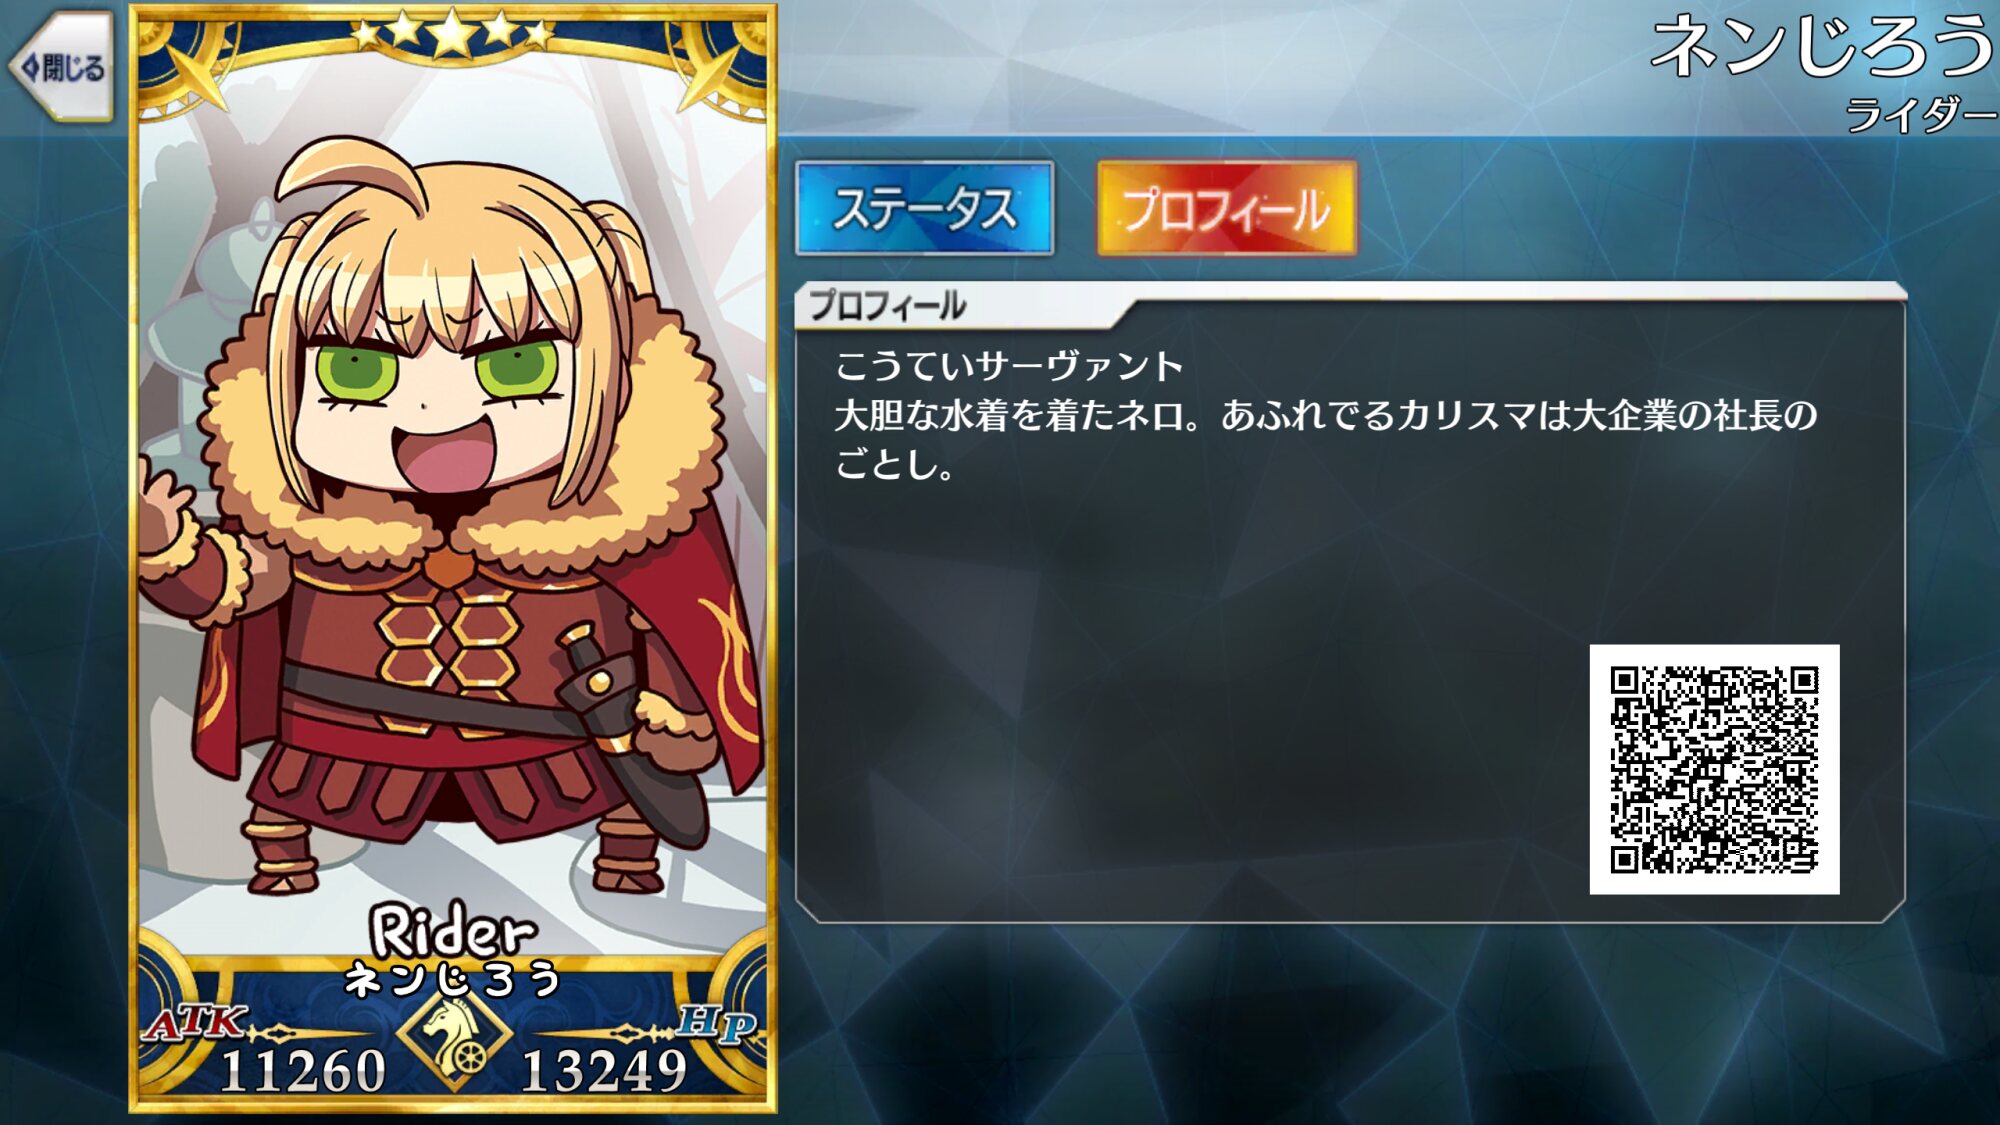Image resolution: width=2000 pixels, height=1125 pixels.
Task: Click the gold hexagon chest emblem
Action: pos(447,650)
